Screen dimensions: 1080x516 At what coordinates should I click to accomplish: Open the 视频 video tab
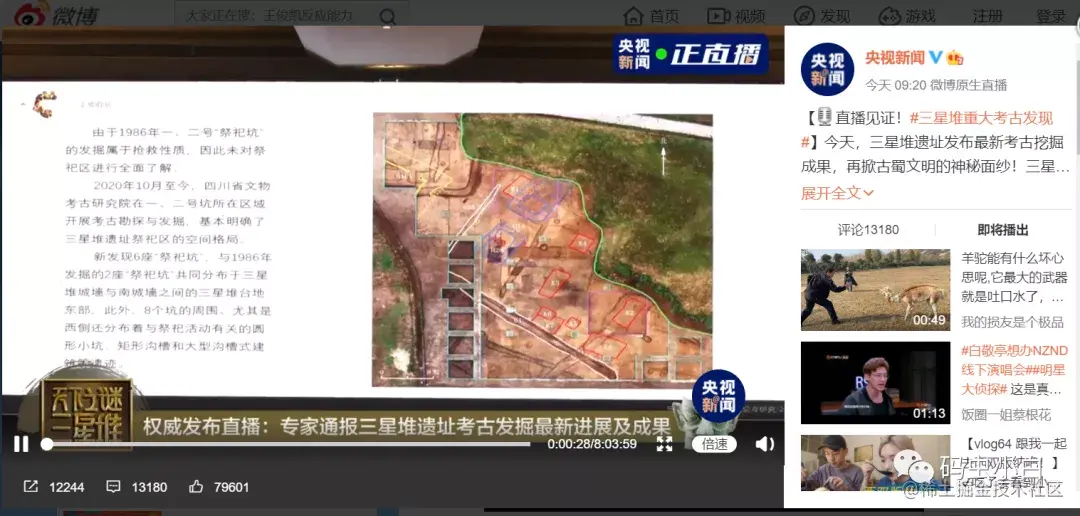point(736,16)
